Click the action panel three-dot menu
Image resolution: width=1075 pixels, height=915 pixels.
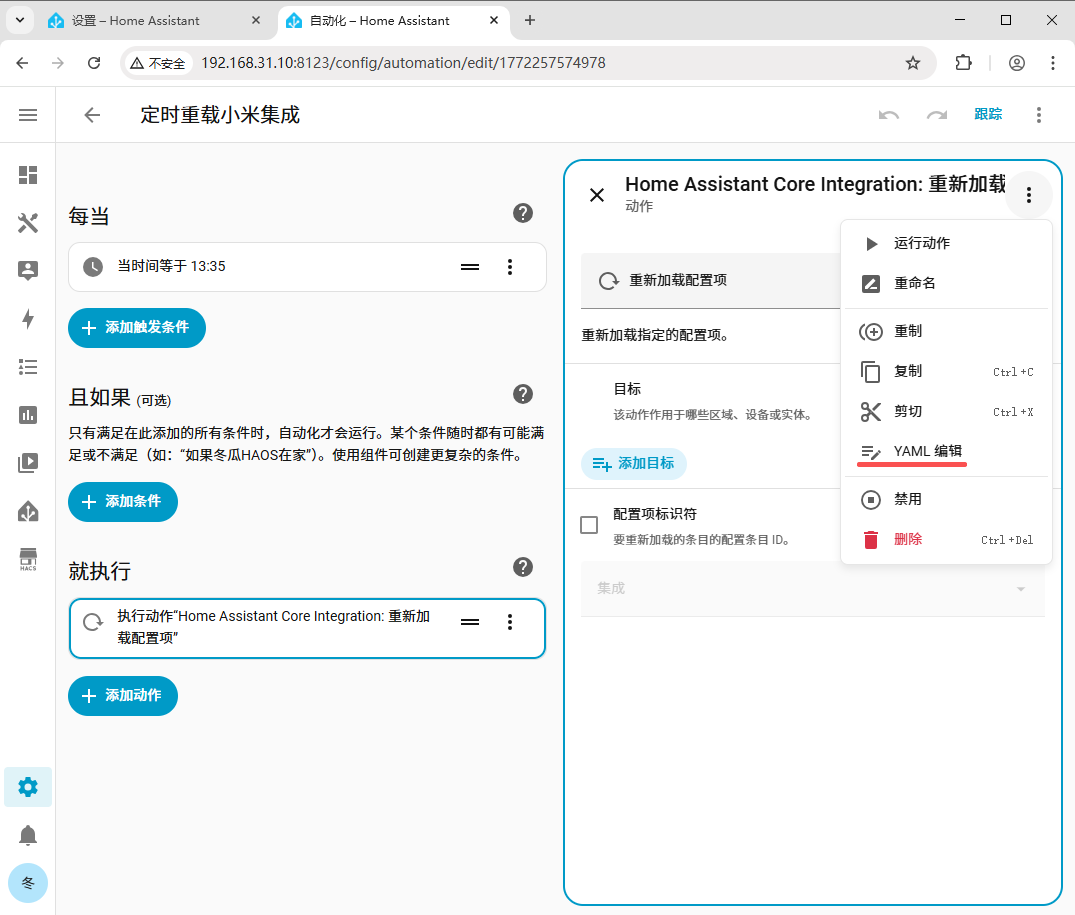tap(1028, 195)
